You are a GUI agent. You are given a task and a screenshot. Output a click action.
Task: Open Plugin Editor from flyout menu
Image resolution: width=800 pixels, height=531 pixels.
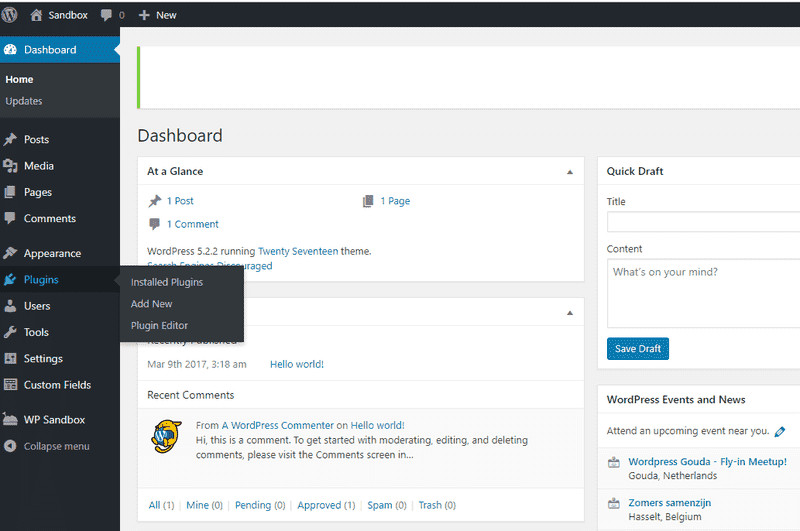pos(159,325)
